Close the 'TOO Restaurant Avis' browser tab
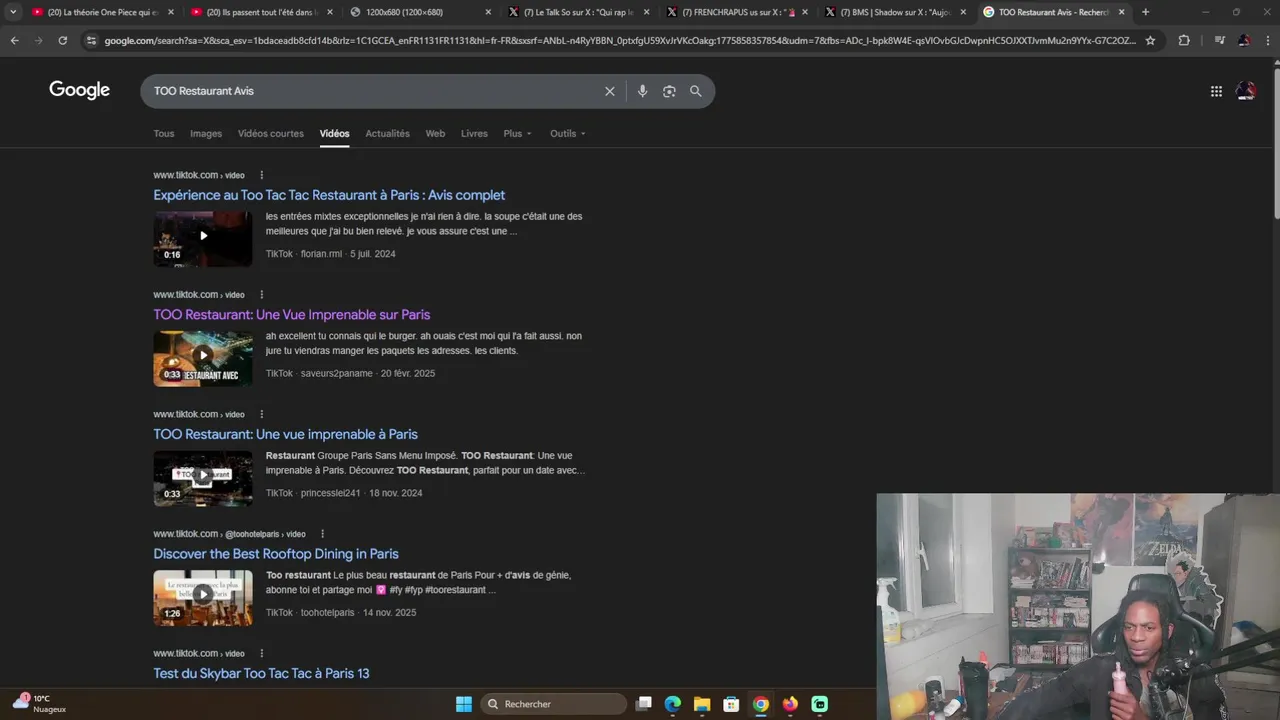Image resolution: width=1280 pixels, height=720 pixels. click(1121, 12)
